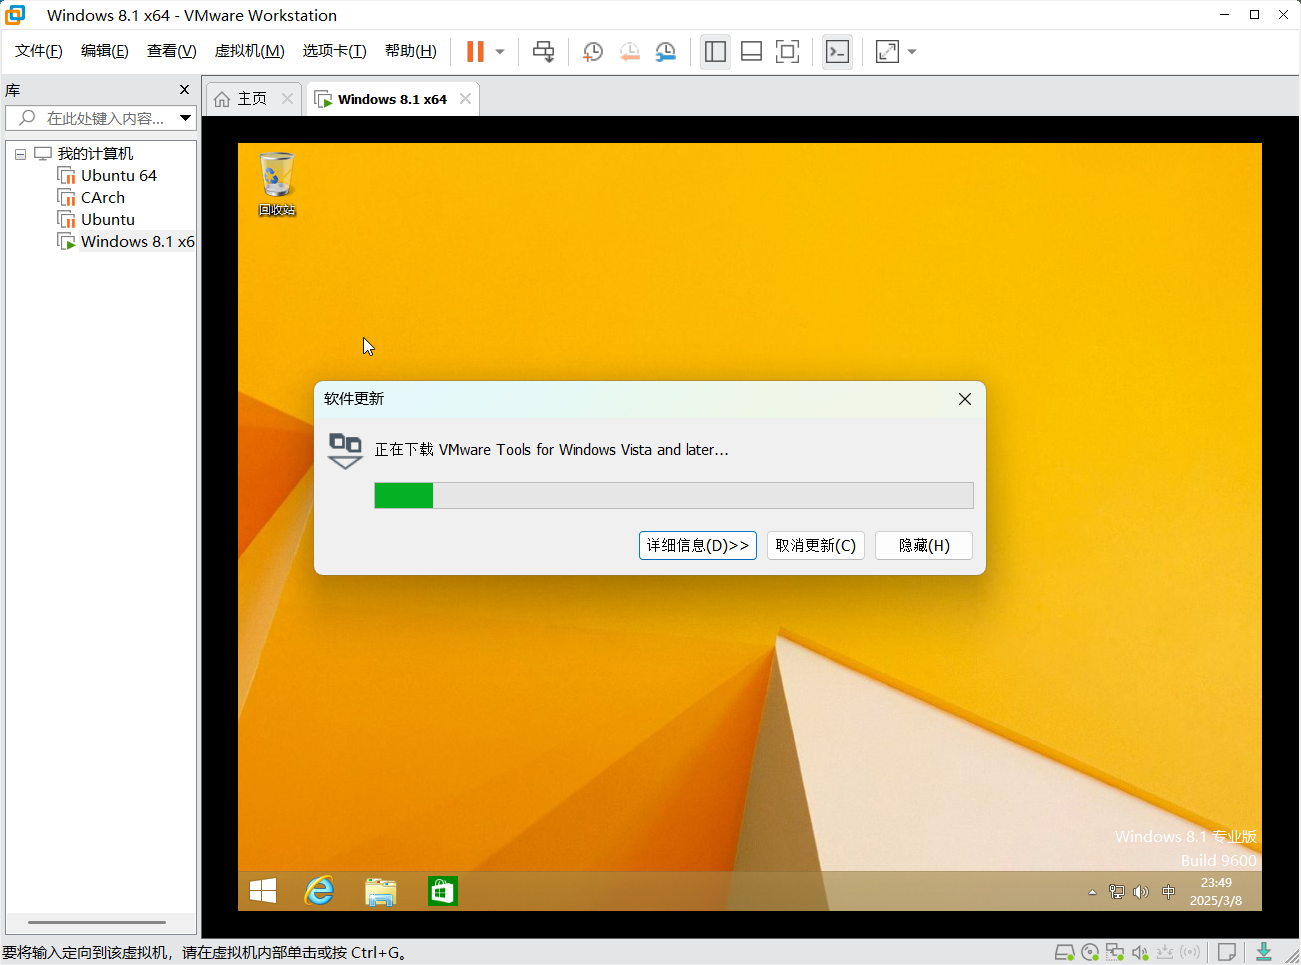Pause the virtual machine with the orange button
The image size is (1301, 965).
(476, 52)
